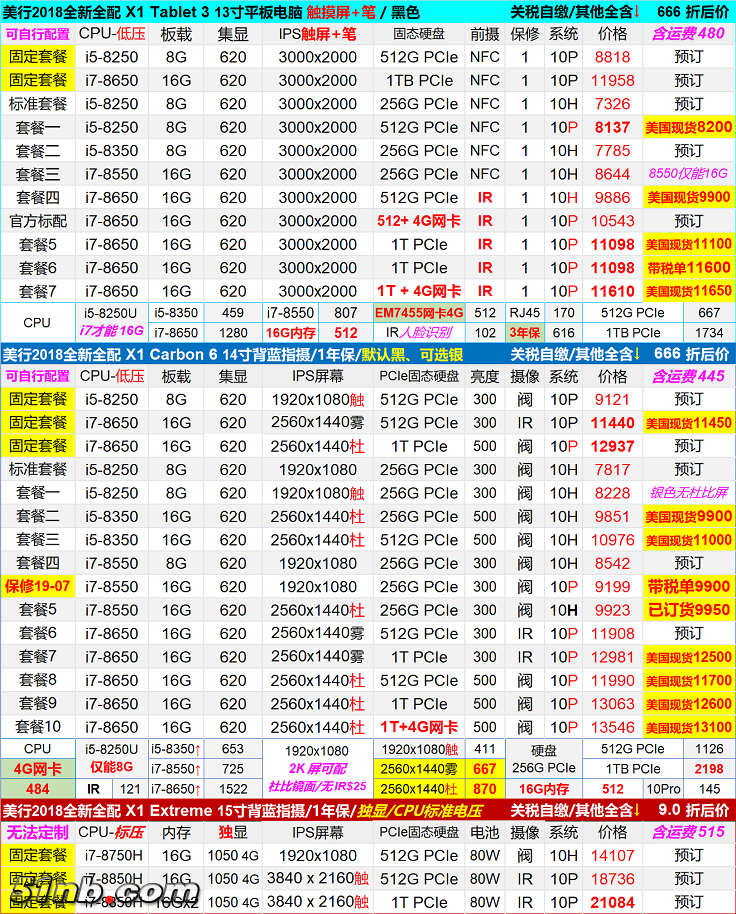Click the 官方标配 row label
Image resolution: width=736 pixels, height=914 pixels.
[x=38, y=221]
